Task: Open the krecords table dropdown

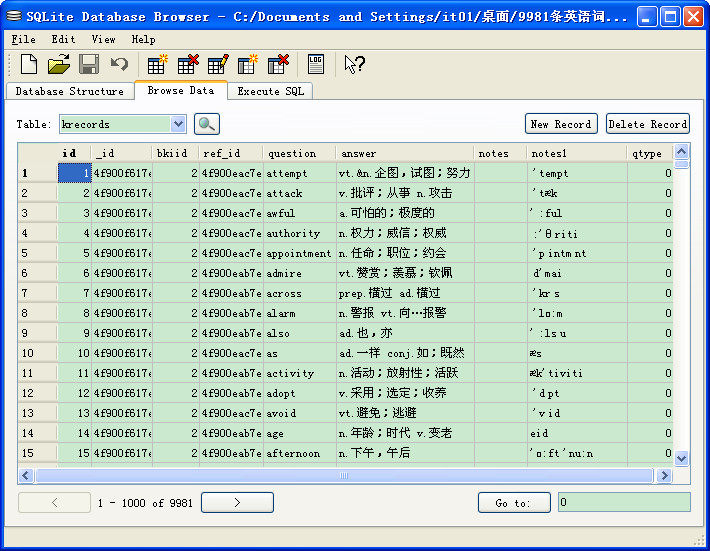Action: pos(178,124)
